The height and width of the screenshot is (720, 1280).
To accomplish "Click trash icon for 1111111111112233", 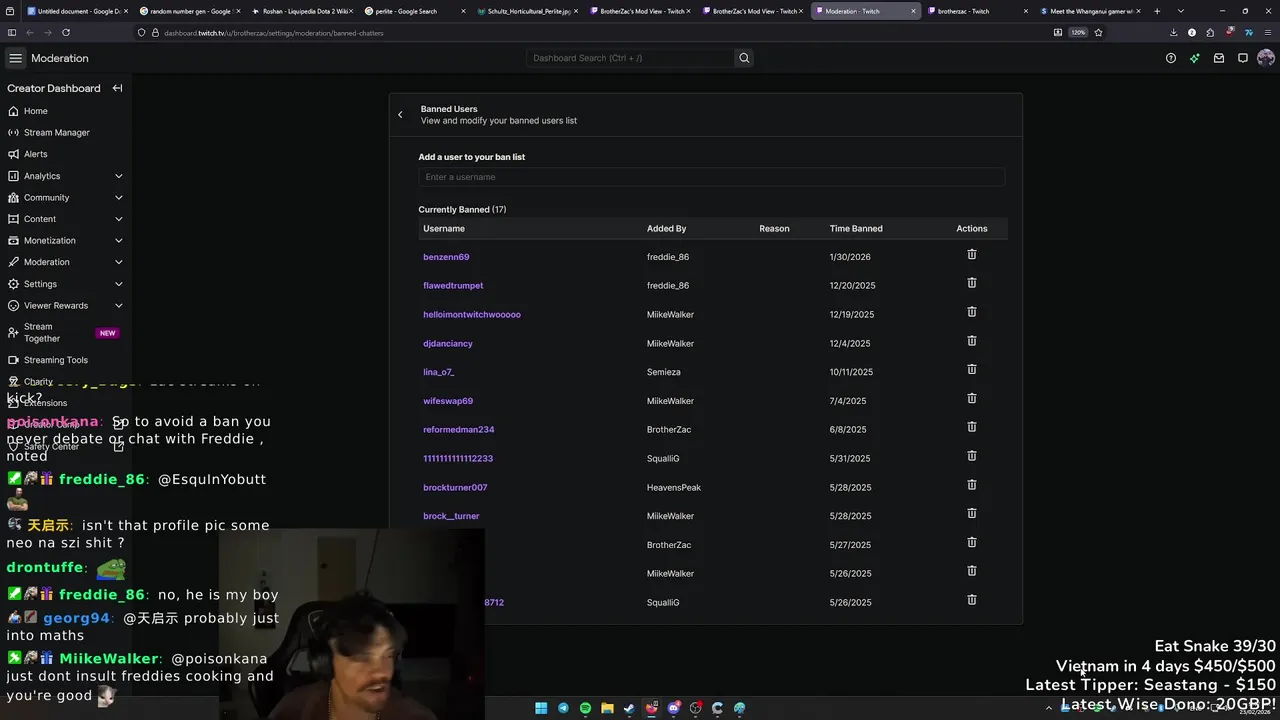I will pyautogui.click(x=971, y=457).
